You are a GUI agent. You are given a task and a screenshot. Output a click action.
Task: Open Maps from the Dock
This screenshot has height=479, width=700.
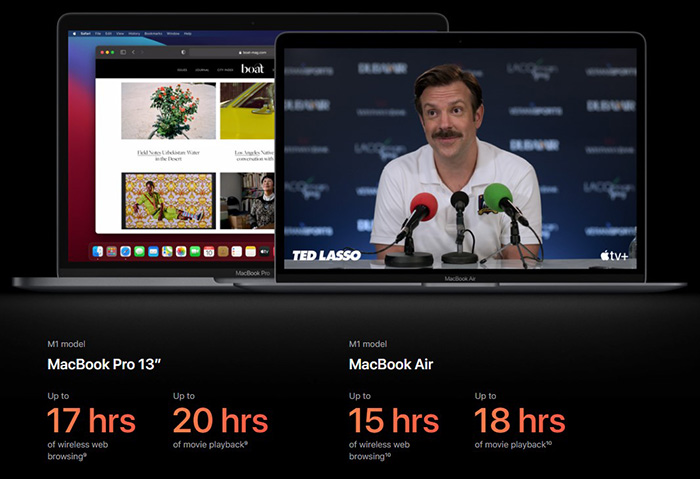click(x=167, y=251)
